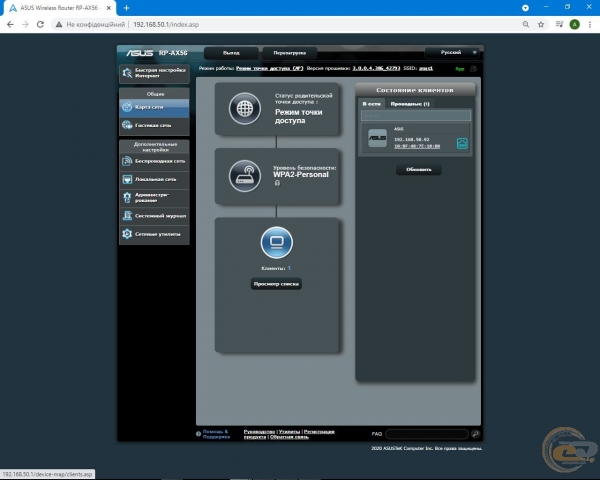Click the Клиенты count number 1

pos(289,268)
